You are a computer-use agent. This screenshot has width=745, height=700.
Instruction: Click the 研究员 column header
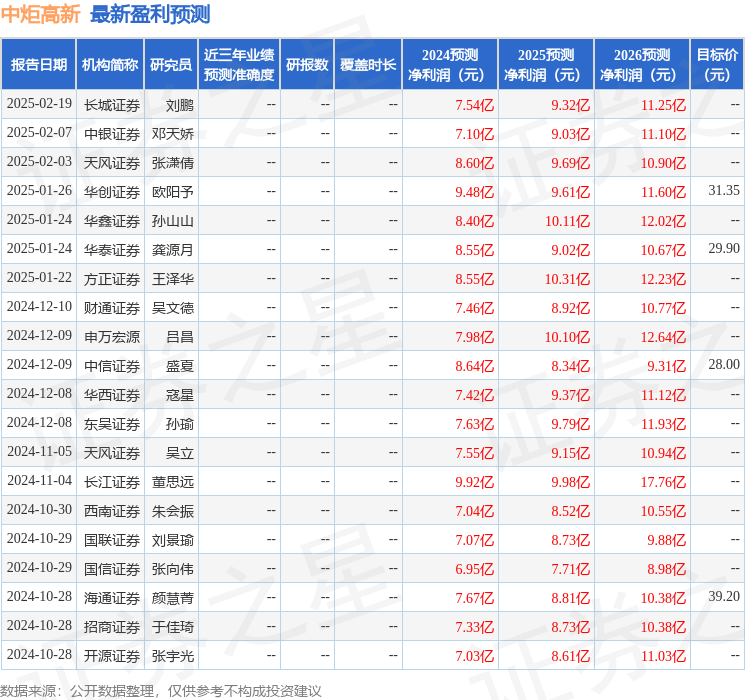click(x=171, y=65)
